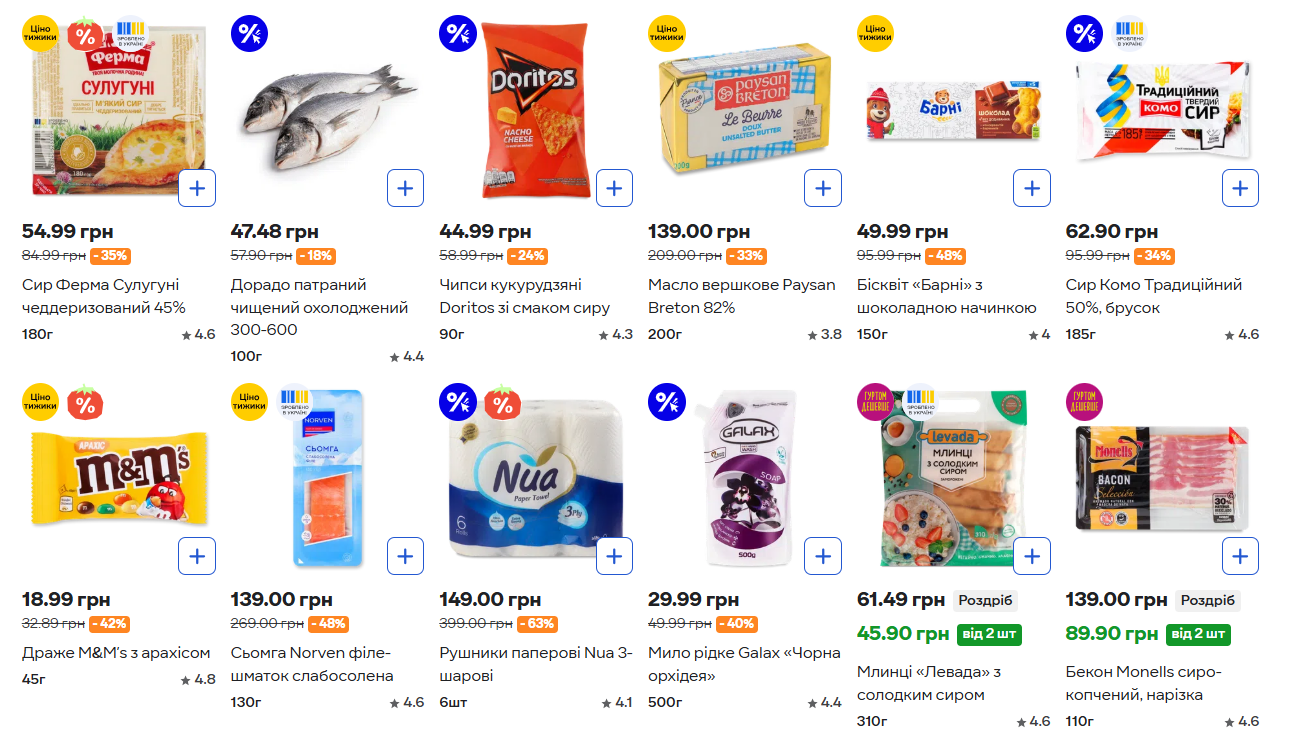Add Nua paper towels to cart
1291x737 pixels.
pyautogui.click(x=614, y=556)
